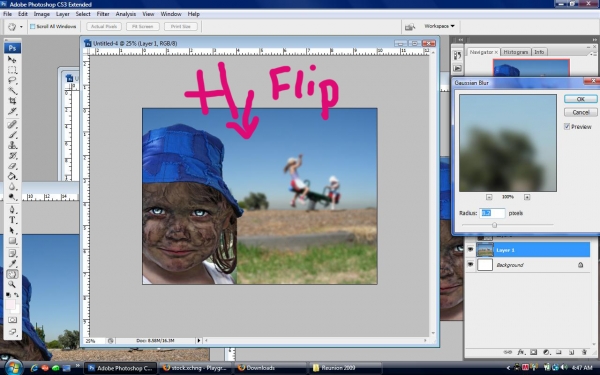
Task: Open the Layer menu
Action: point(63,14)
